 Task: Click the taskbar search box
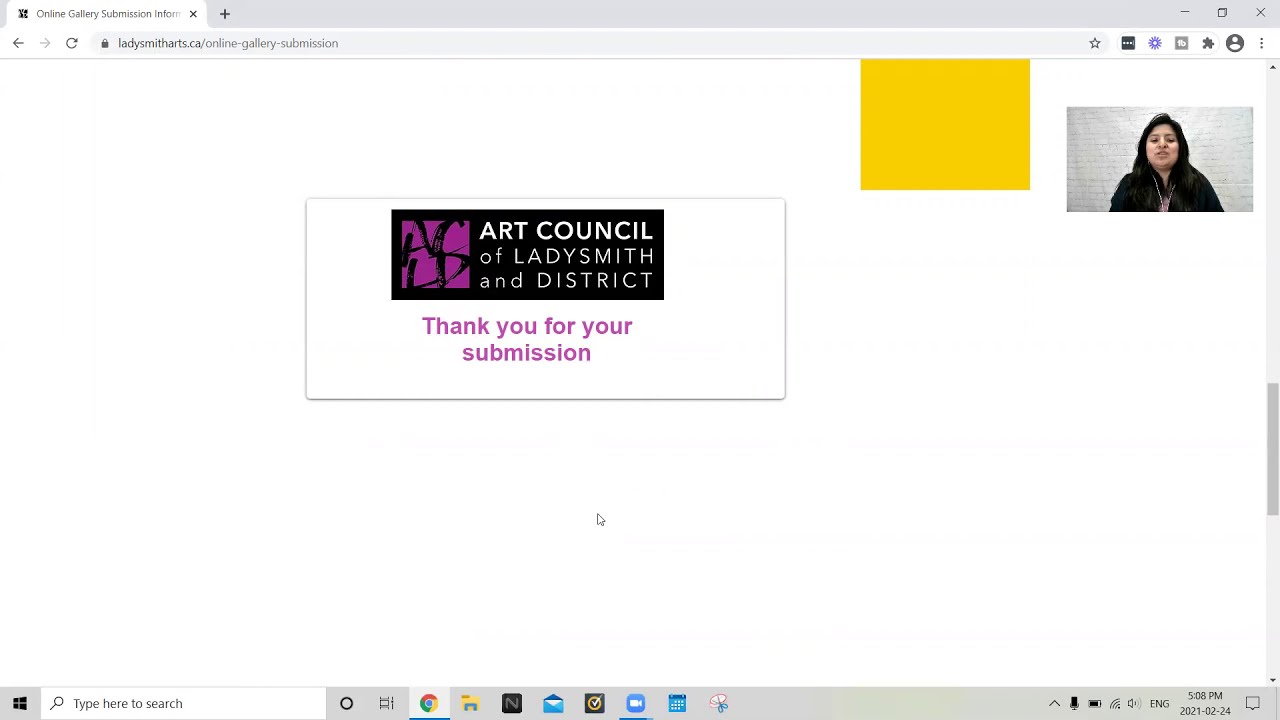coord(183,703)
